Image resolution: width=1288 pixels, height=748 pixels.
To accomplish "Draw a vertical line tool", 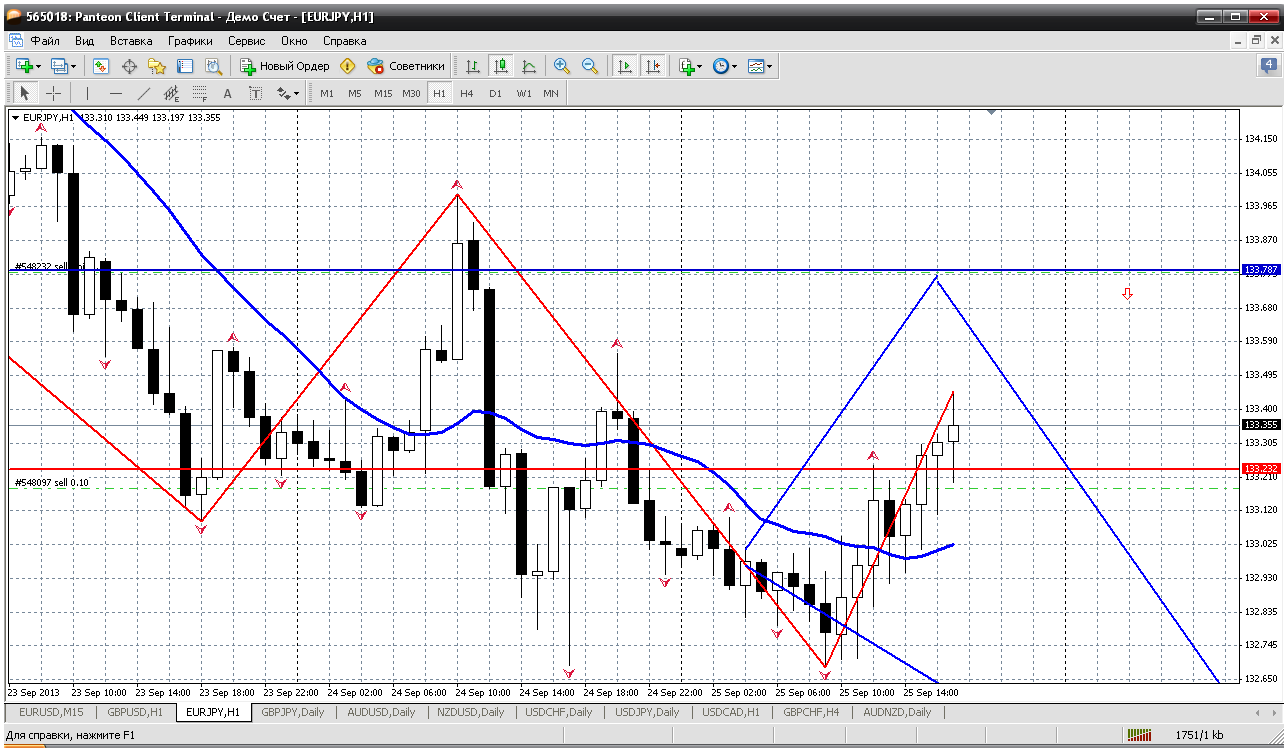I will click(x=87, y=93).
